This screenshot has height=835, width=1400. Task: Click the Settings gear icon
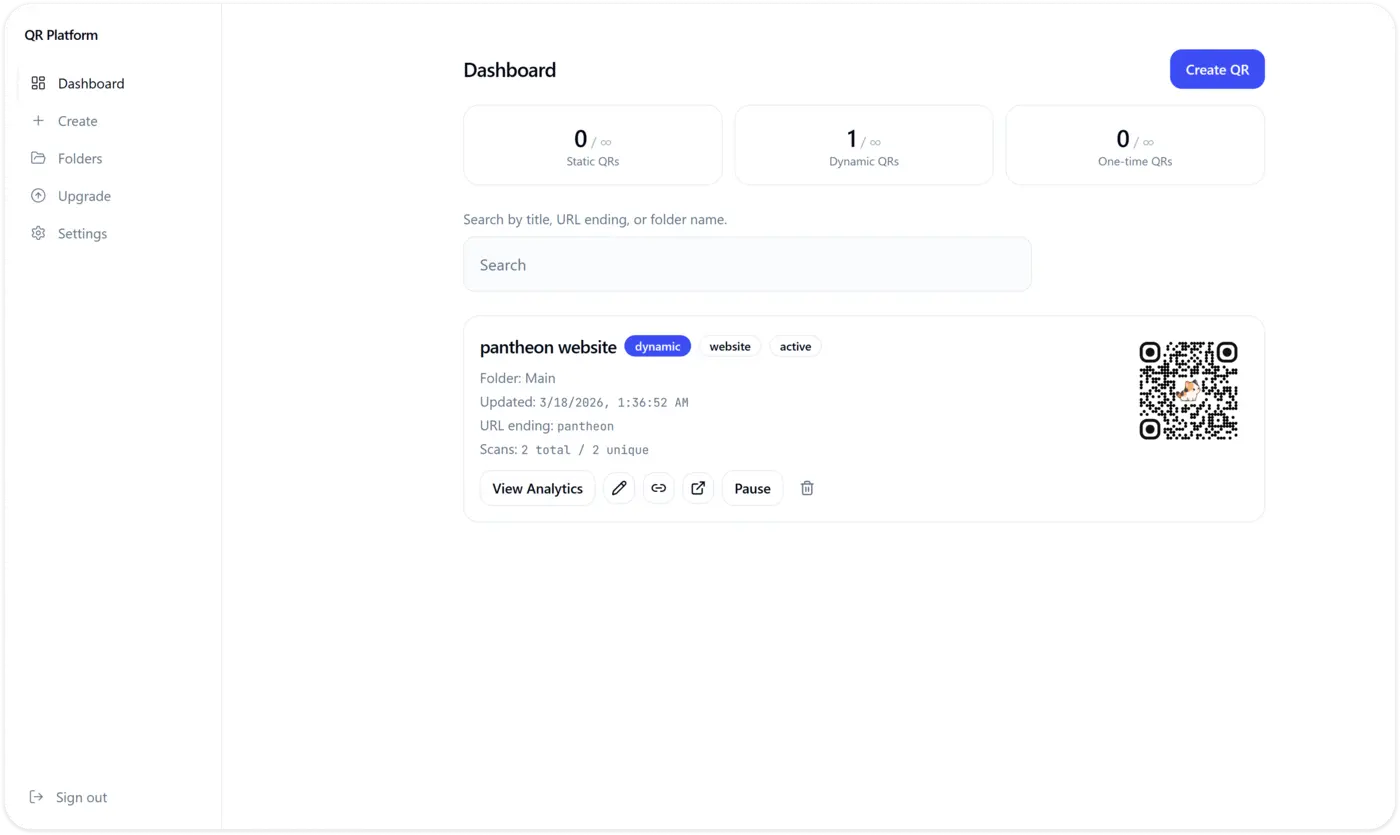[x=38, y=233]
